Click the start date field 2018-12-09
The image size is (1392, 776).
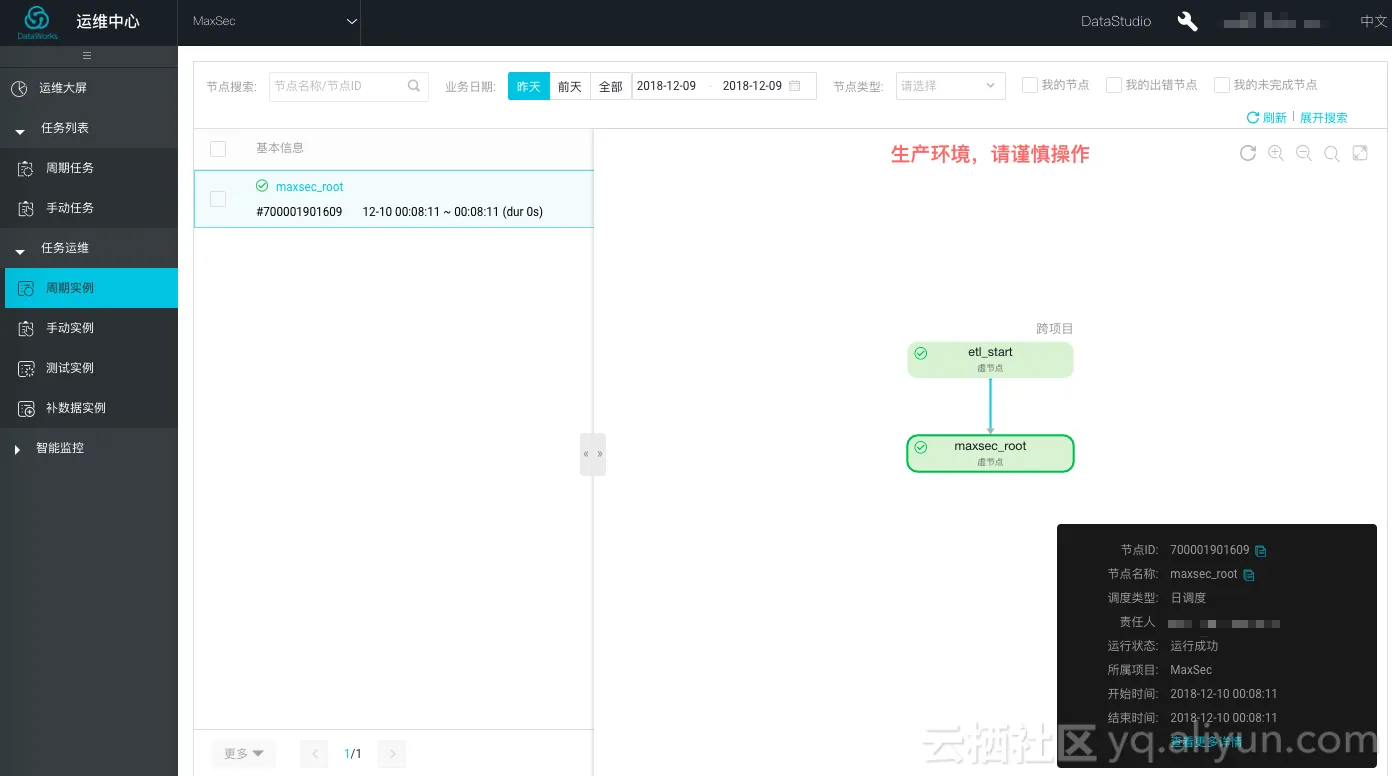(x=667, y=86)
